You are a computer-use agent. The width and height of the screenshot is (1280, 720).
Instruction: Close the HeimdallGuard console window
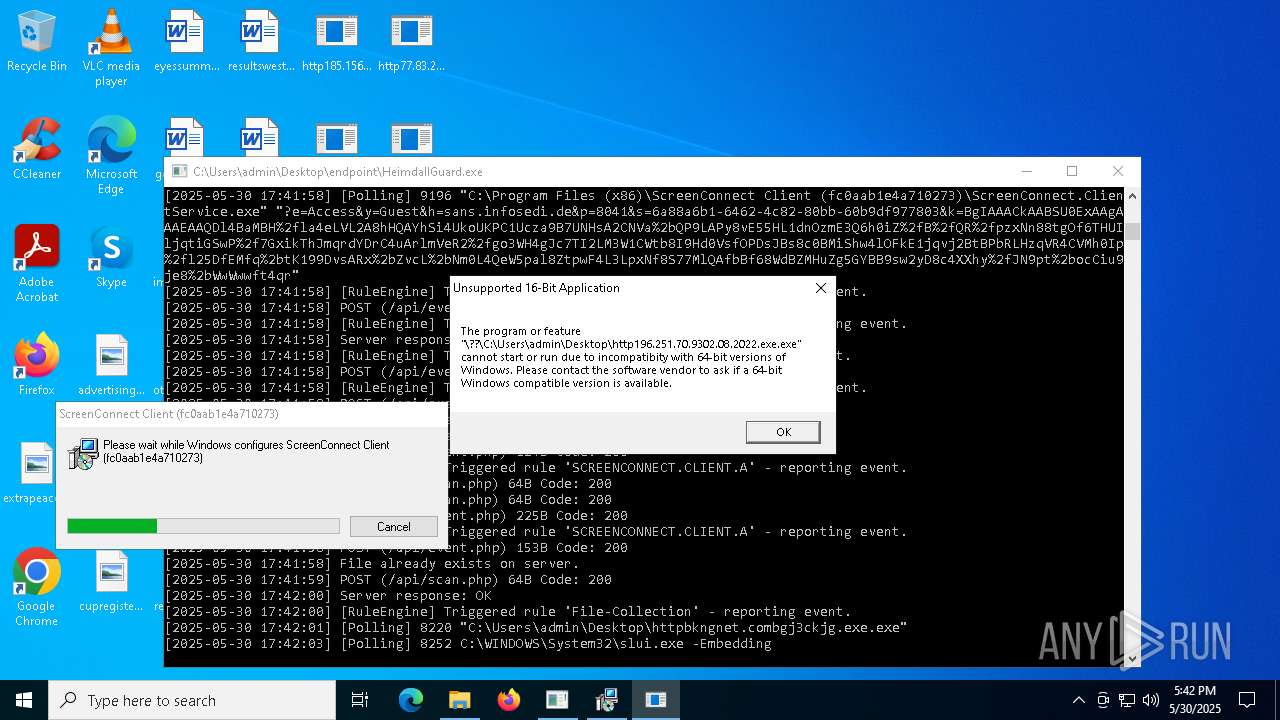point(1118,171)
